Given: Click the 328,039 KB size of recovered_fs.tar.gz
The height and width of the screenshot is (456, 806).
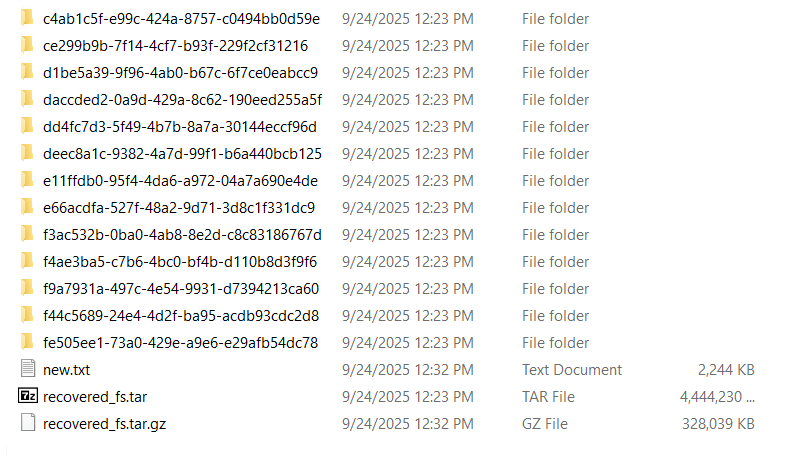Looking at the screenshot, I should [717, 424].
